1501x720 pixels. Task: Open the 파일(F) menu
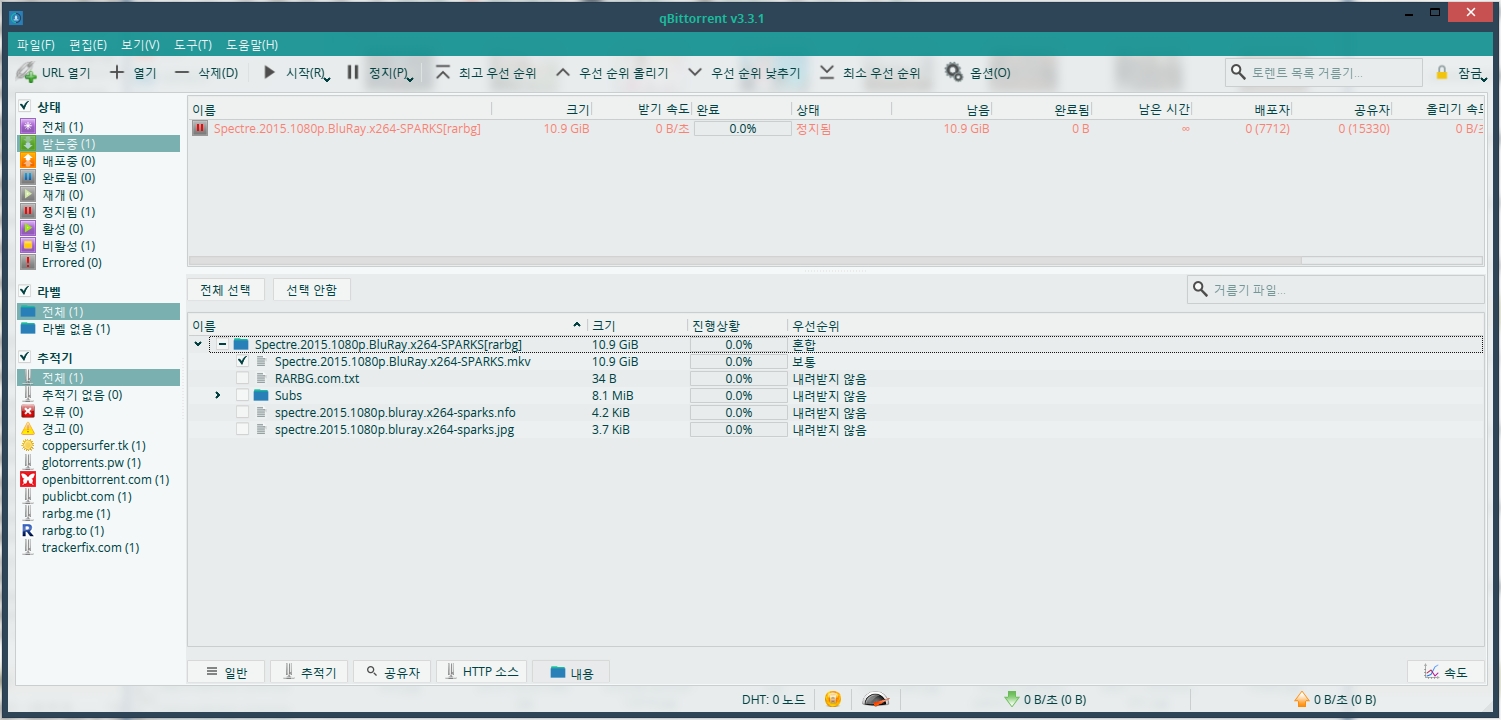coord(36,45)
